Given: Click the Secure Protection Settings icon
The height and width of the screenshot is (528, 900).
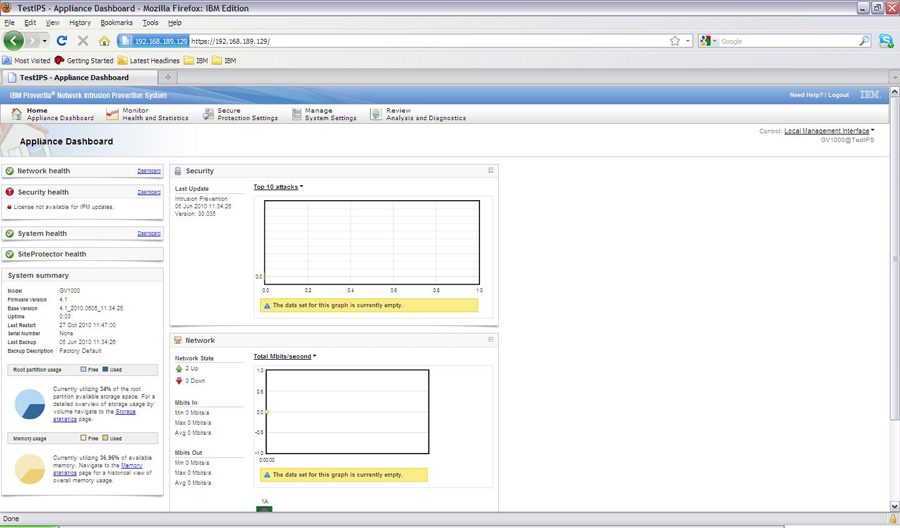Looking at the screenshot, I should coord(208,114).
